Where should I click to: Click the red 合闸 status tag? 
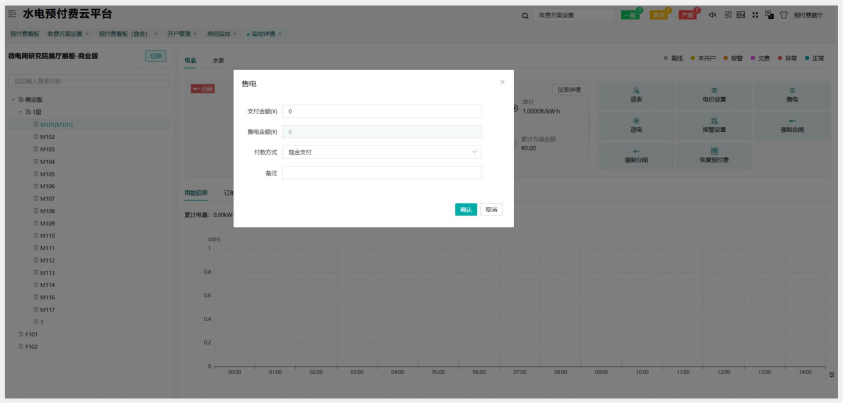pyautogui.click(x=203, y=89)
